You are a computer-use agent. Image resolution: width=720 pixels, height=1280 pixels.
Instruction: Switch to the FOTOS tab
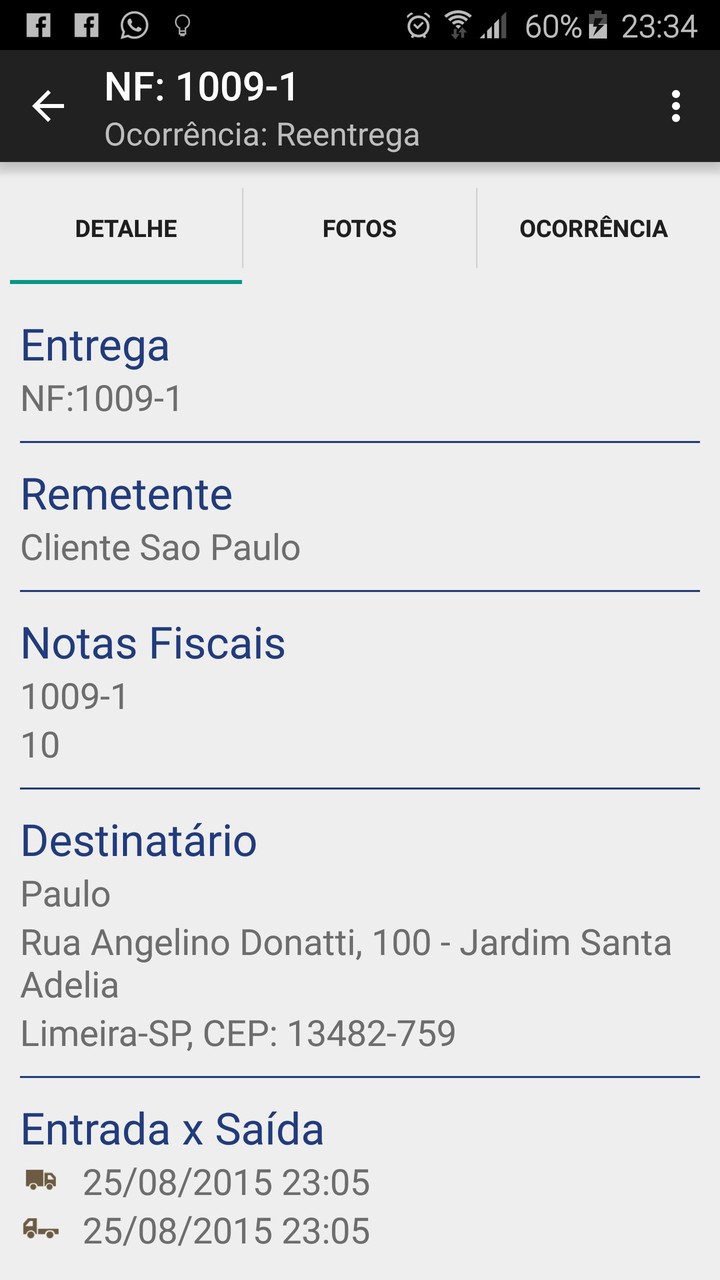click(360, 229)
